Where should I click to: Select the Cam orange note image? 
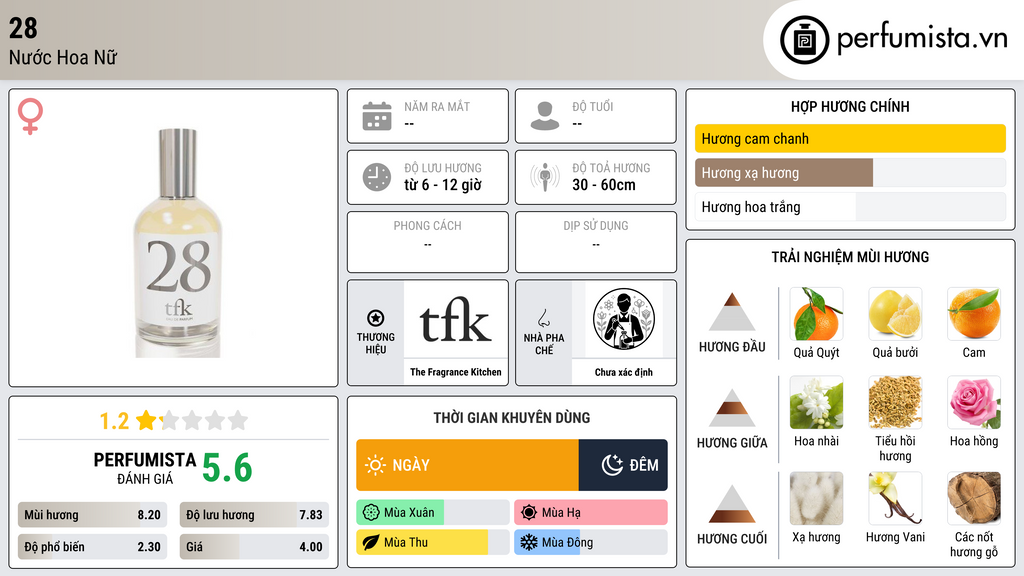click(974, 314)
